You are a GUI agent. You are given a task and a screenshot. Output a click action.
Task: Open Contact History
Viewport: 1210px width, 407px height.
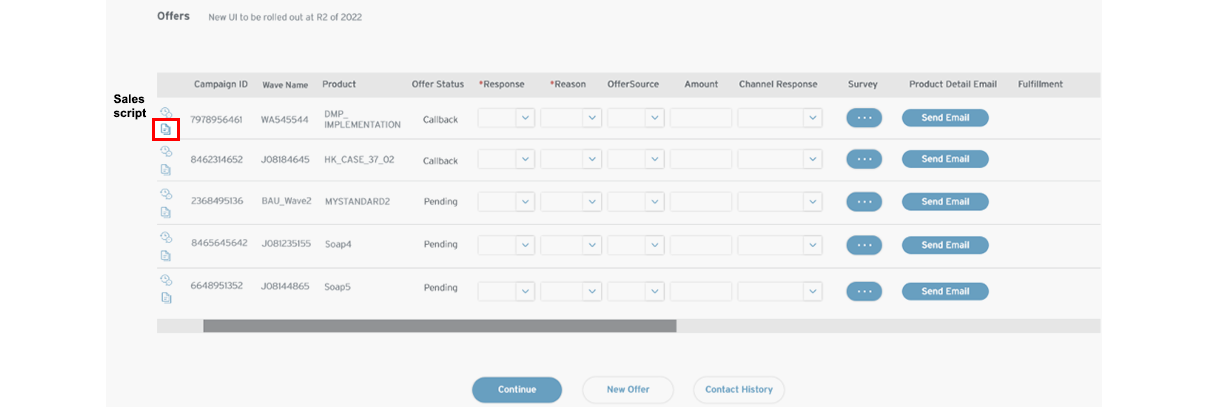(738, 390)
